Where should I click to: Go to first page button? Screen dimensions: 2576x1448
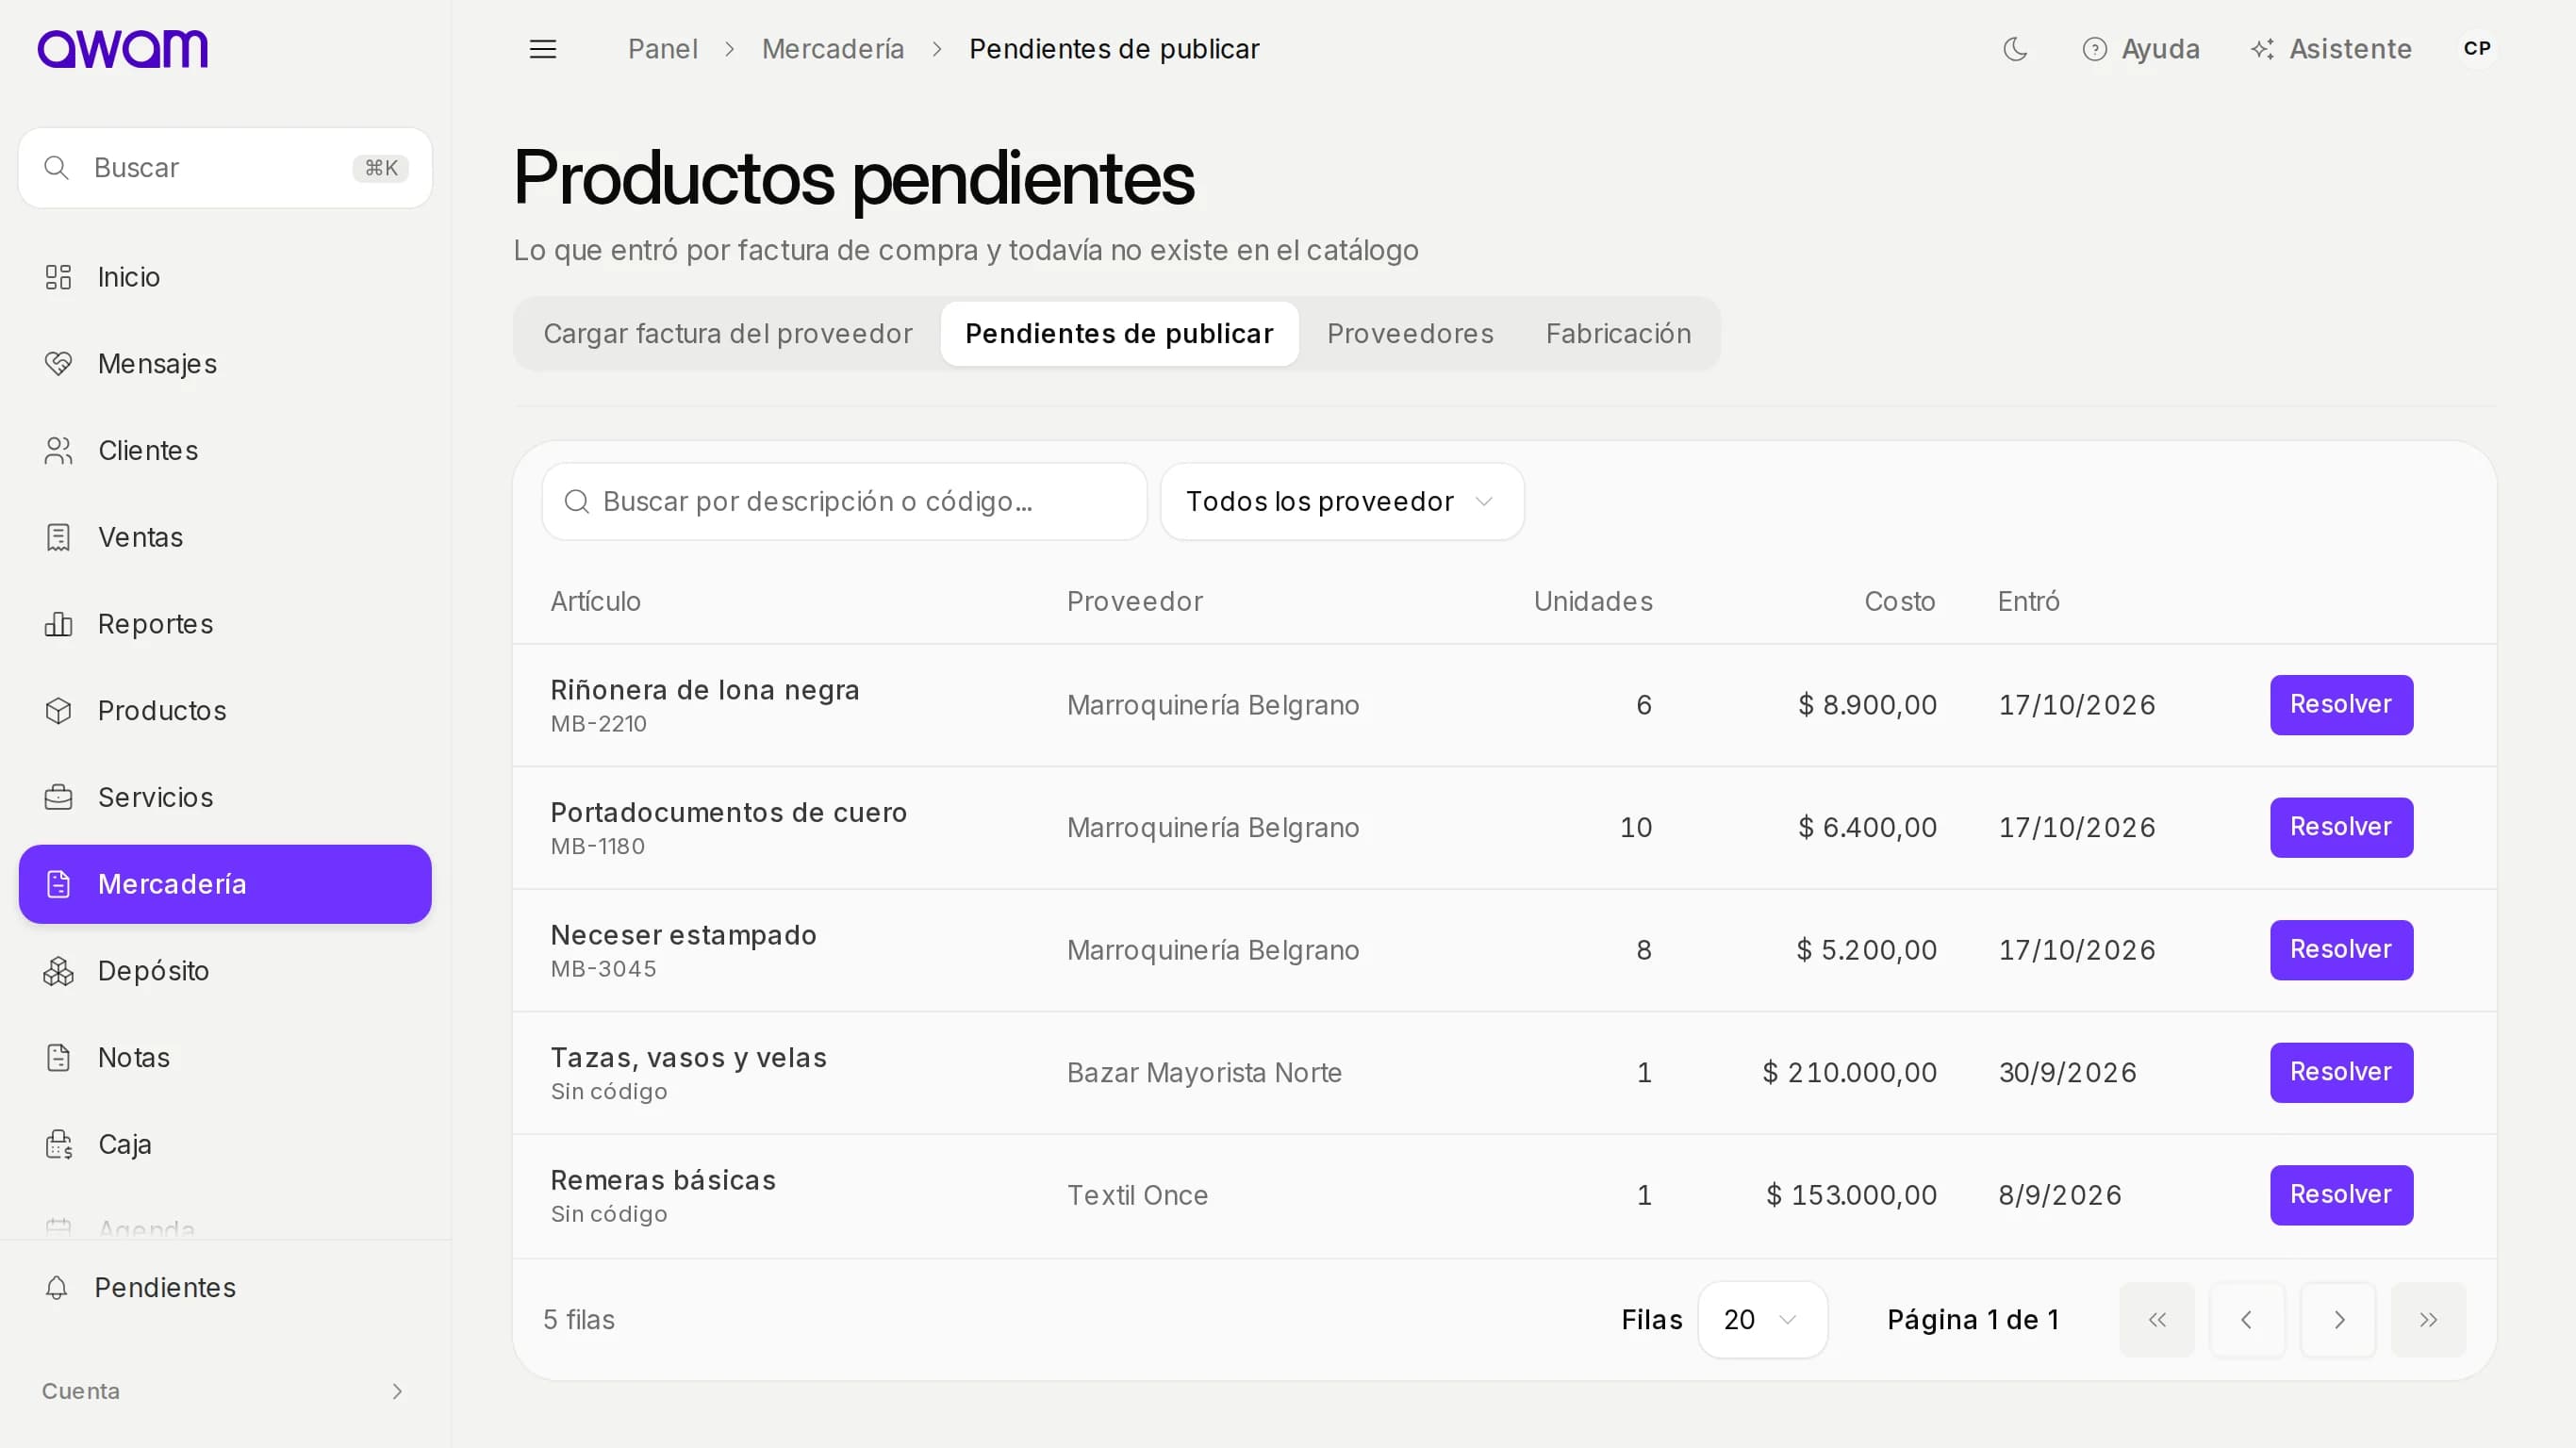pos(2156,1320)
